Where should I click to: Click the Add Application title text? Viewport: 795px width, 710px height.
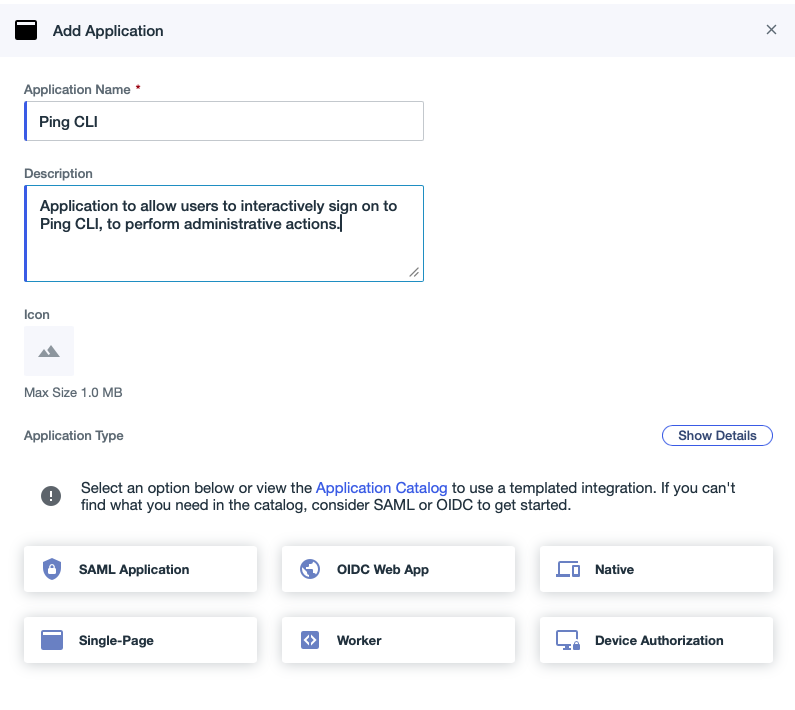pyautogui.click(x=108, y=31)
